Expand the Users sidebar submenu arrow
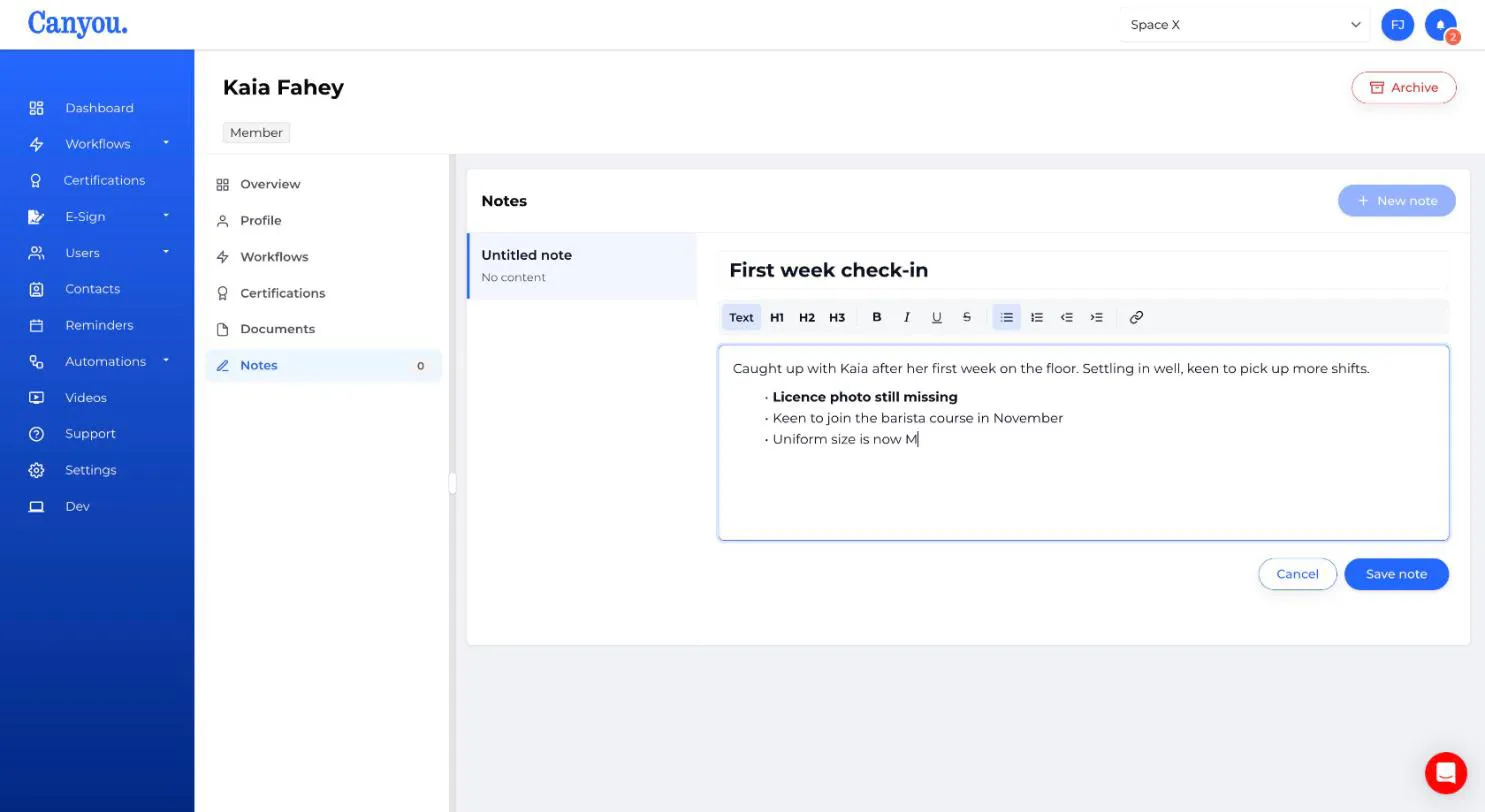 click(166, 252)
